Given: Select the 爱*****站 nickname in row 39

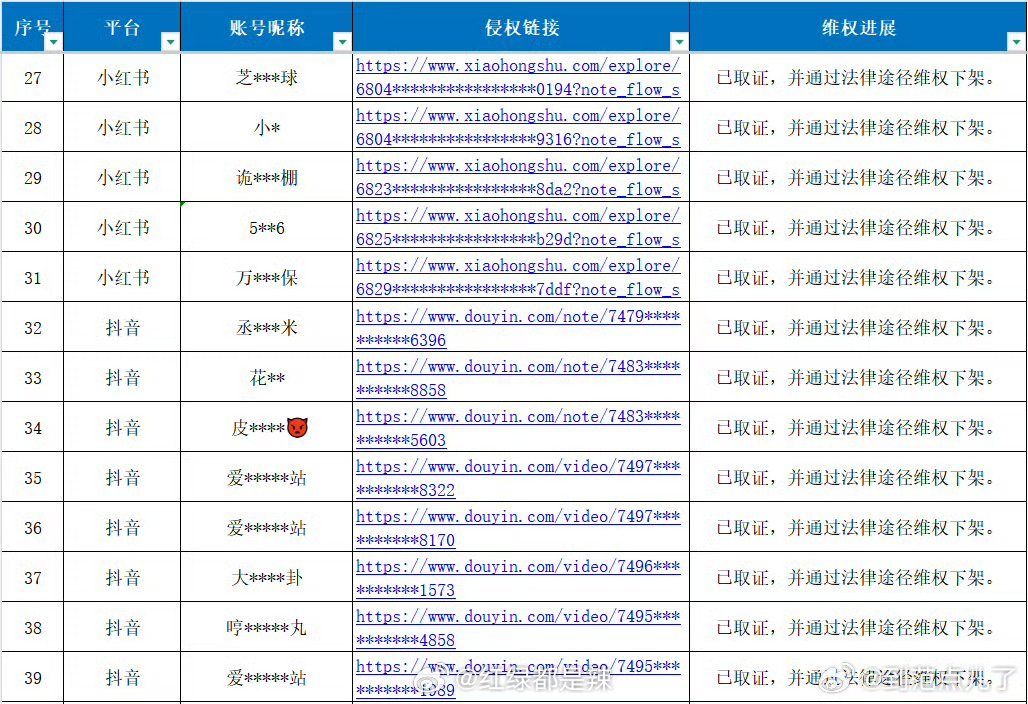Looking at the screenshot, I should pos(266,678).
